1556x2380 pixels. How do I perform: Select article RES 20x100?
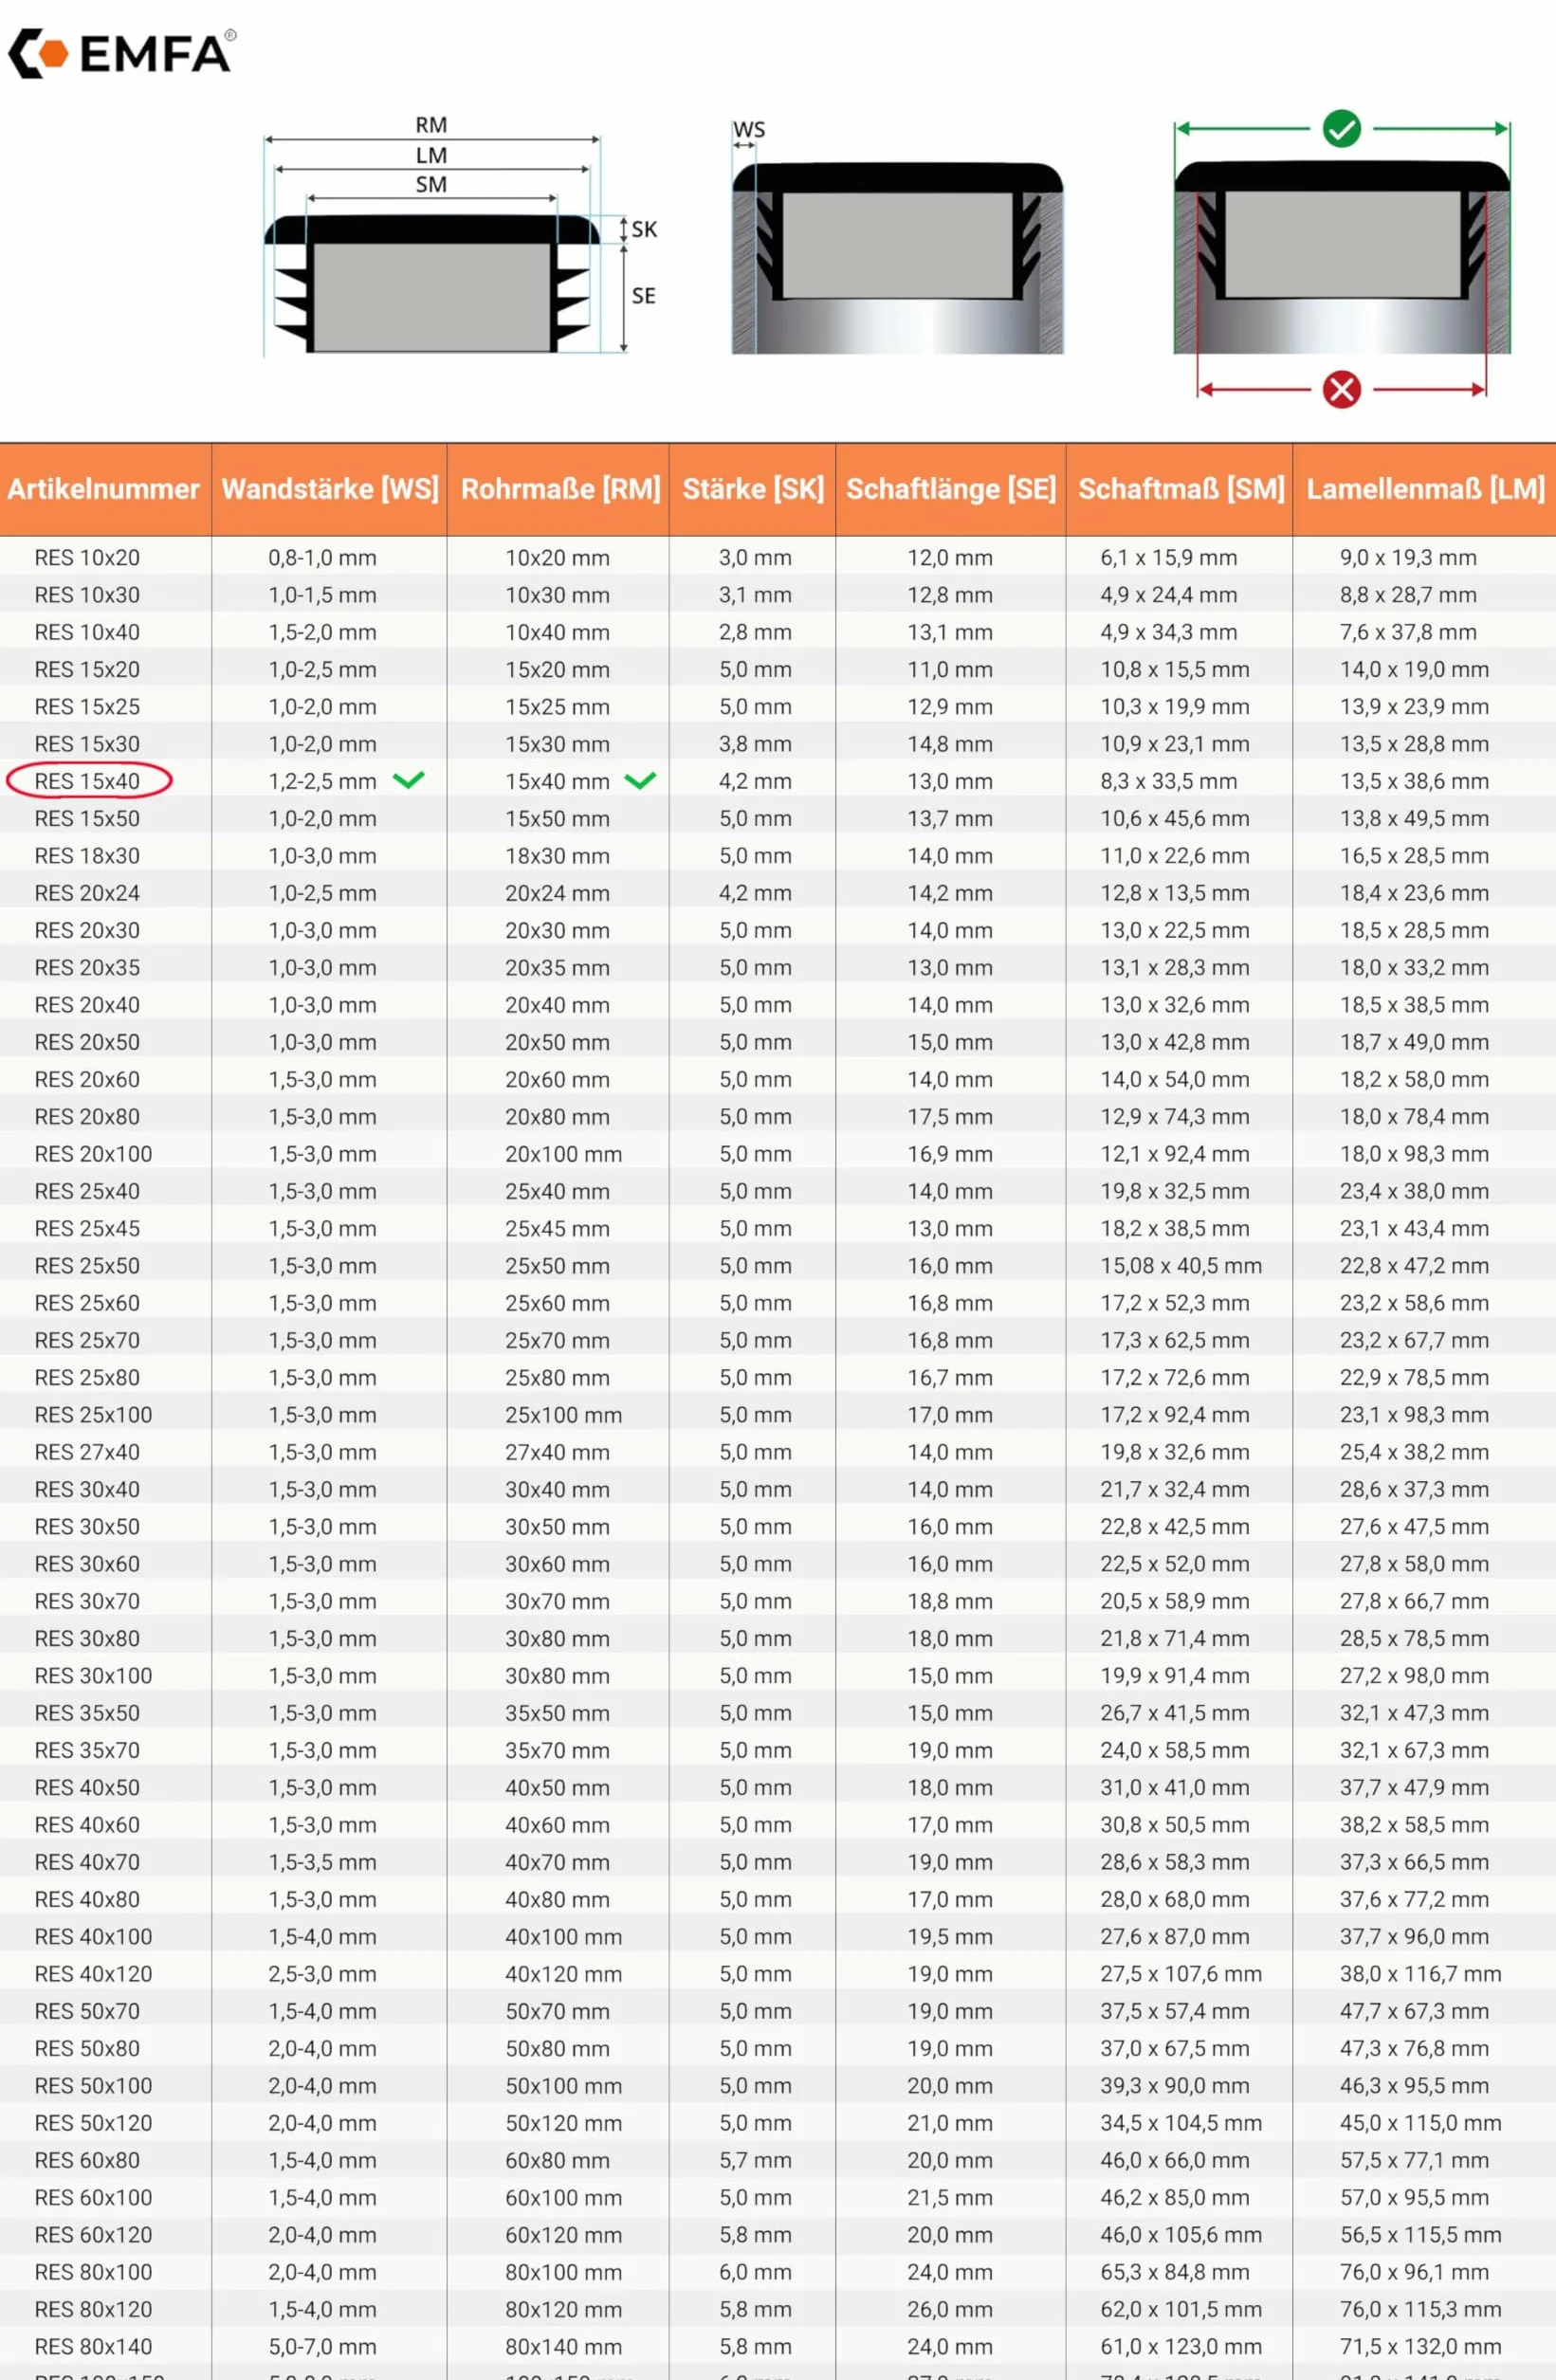pos(93,1154)
